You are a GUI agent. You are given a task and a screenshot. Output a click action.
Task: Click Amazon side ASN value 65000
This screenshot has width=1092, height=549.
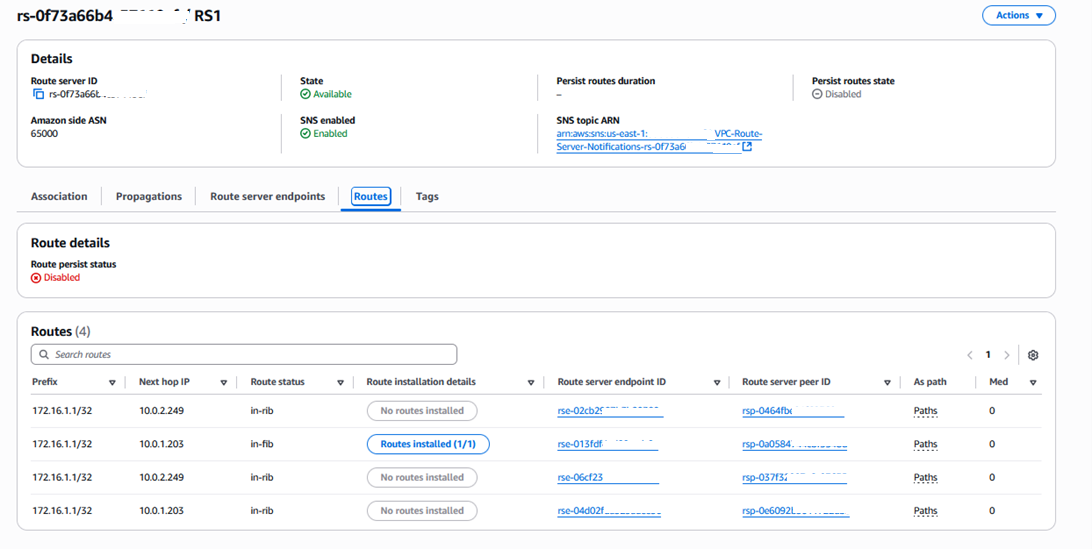click(x=45, y=134)
